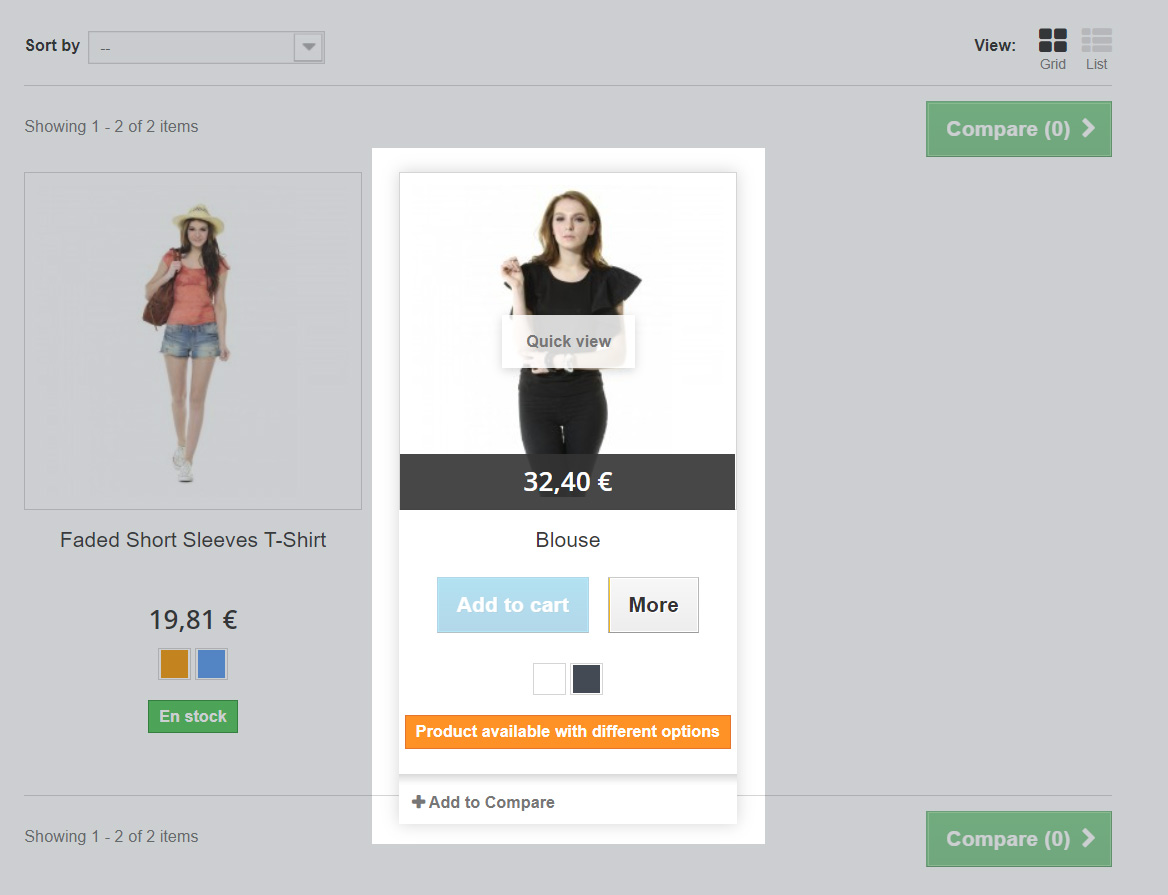Click Add to Compare under the Blouse
This screenshot has height=895, width=1168.
[x=484, y=802]
